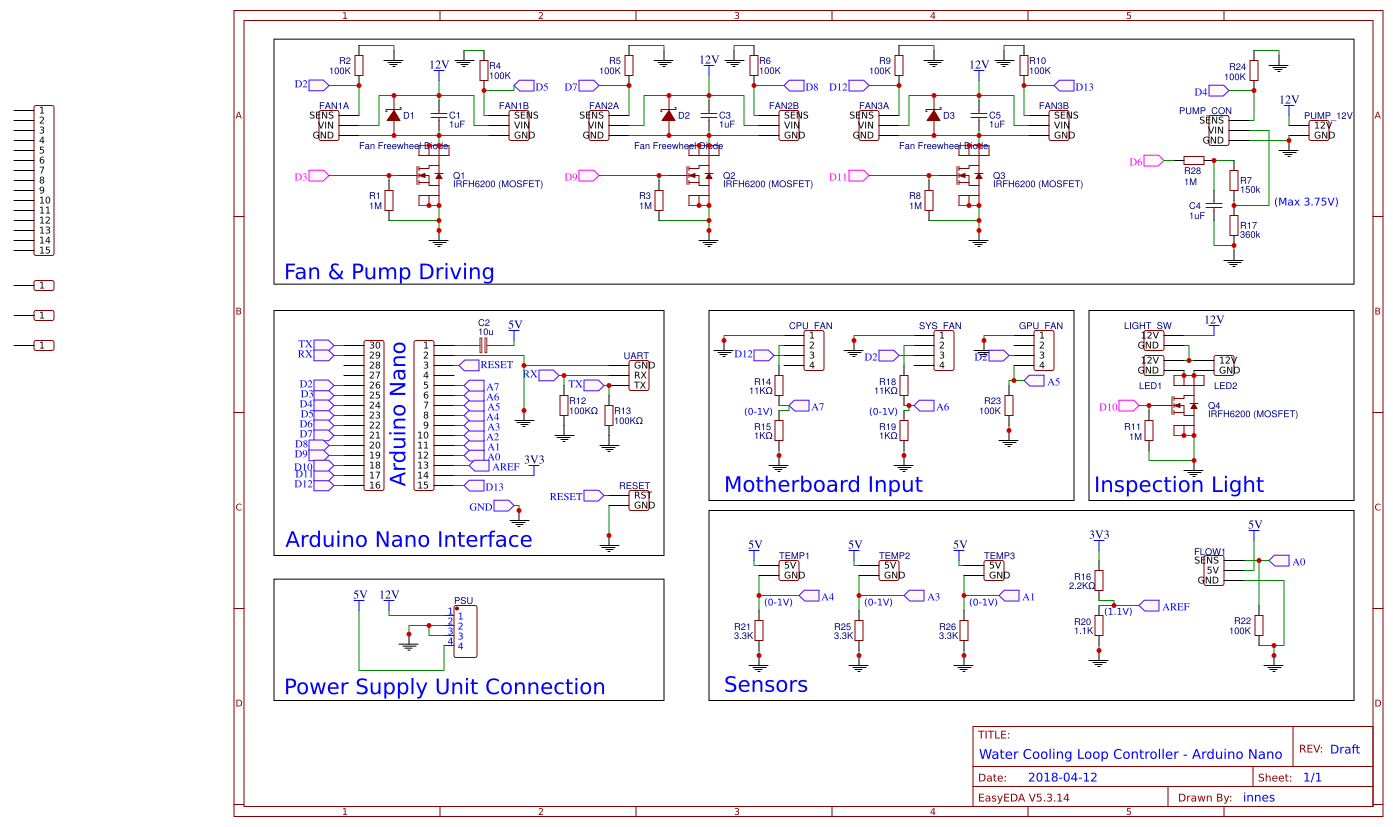Select the CPU_FAN connector
1393x827 pixels.
click(x=815, y=348)
